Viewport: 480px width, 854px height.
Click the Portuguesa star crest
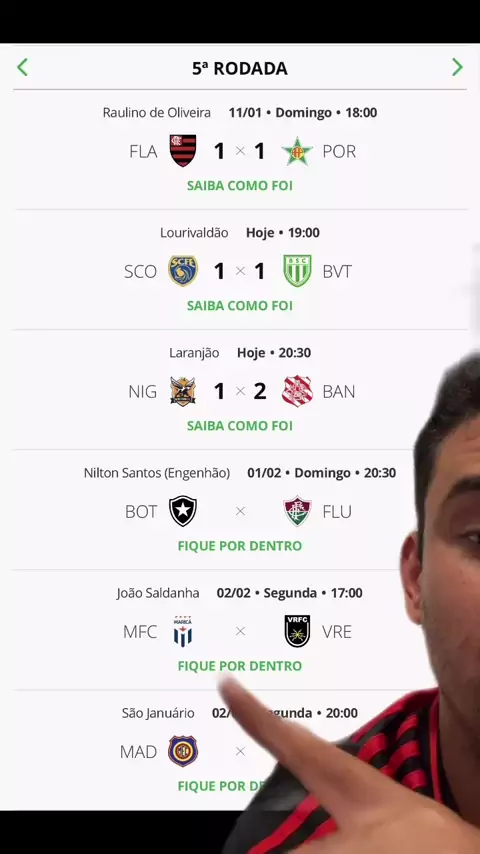click(x=297, y=151)
